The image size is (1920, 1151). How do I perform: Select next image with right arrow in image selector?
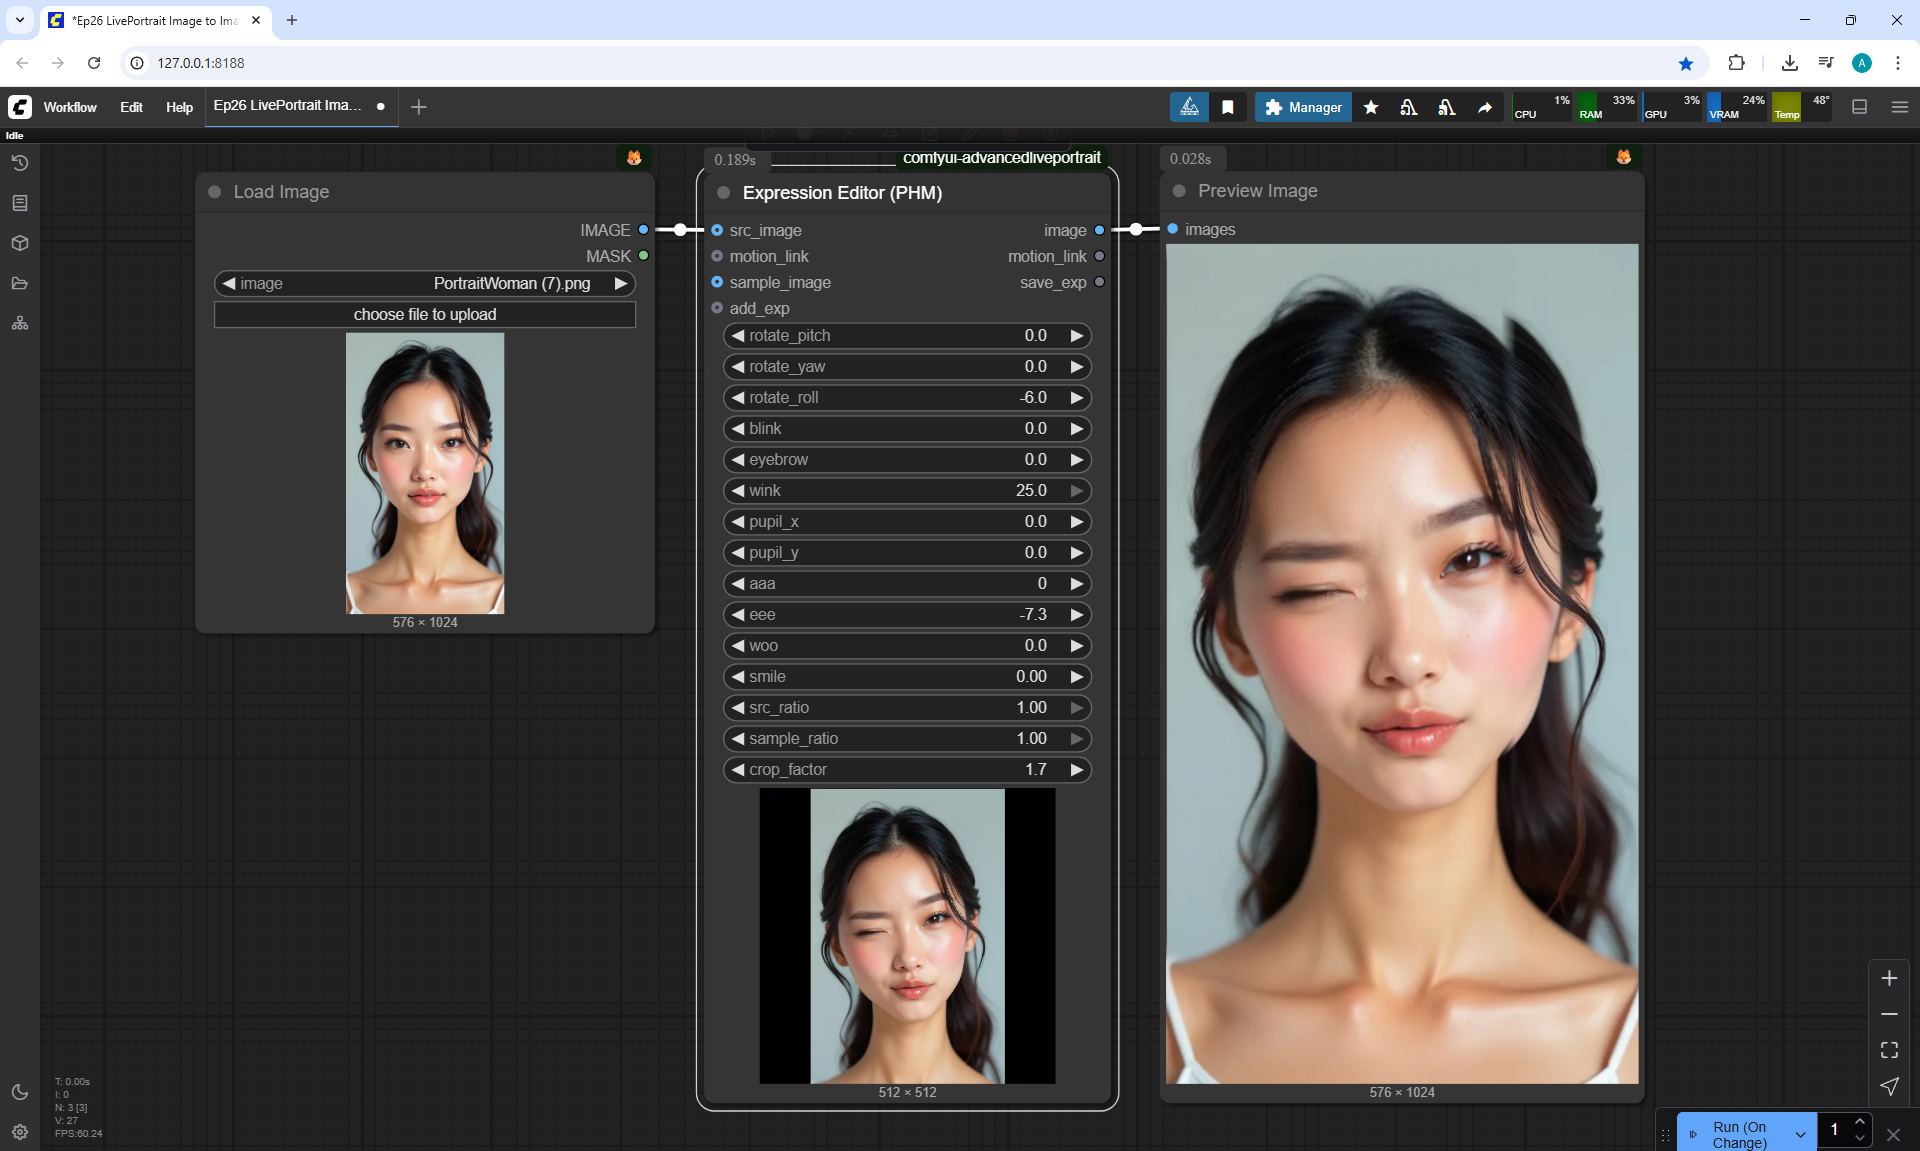pos(621,283)
